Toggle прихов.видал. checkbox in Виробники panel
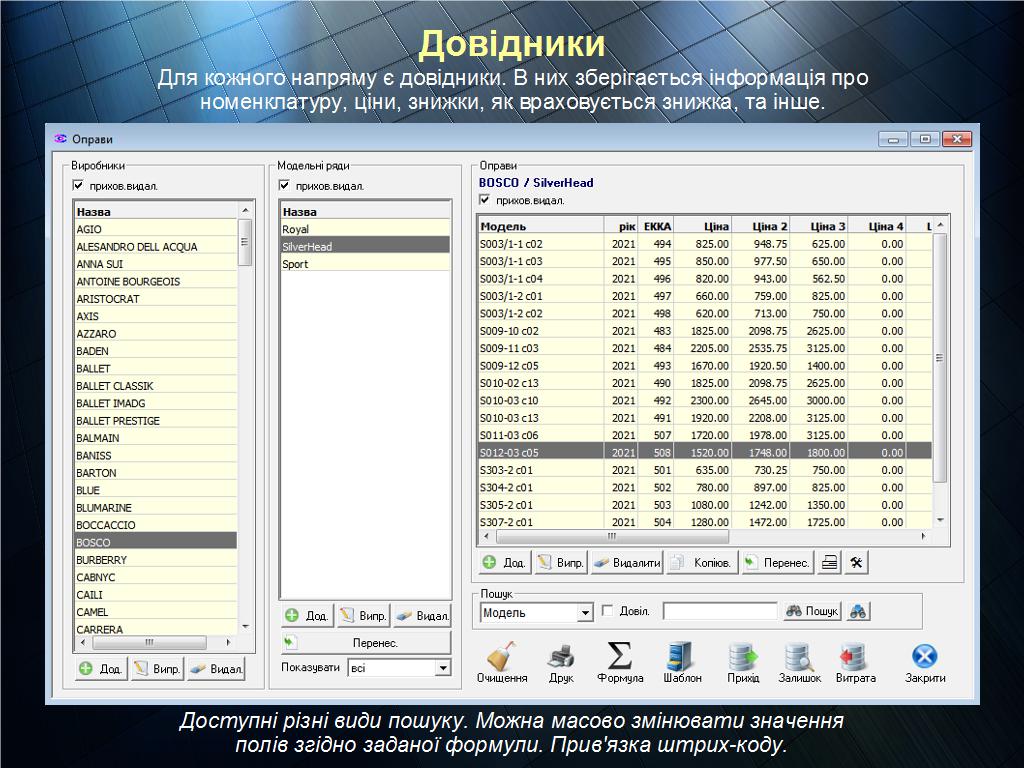Screen dimensions: 1024x768 point(78,185)
